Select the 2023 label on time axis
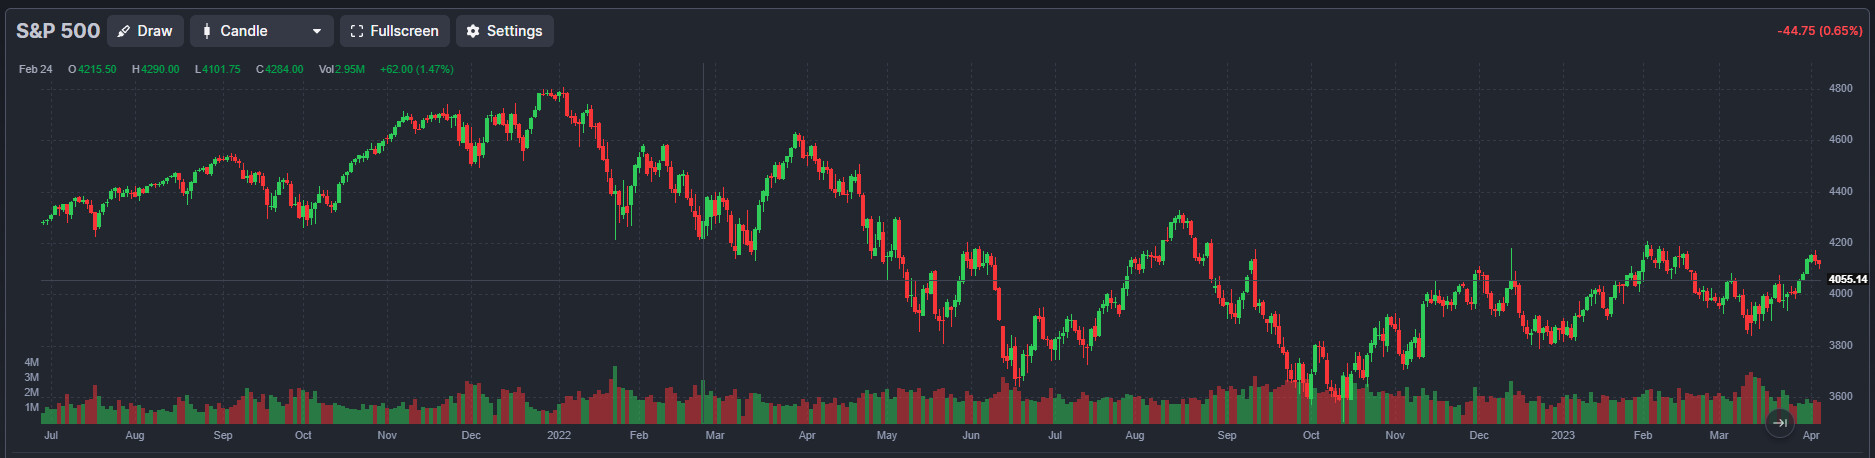 click(1562, 436)
